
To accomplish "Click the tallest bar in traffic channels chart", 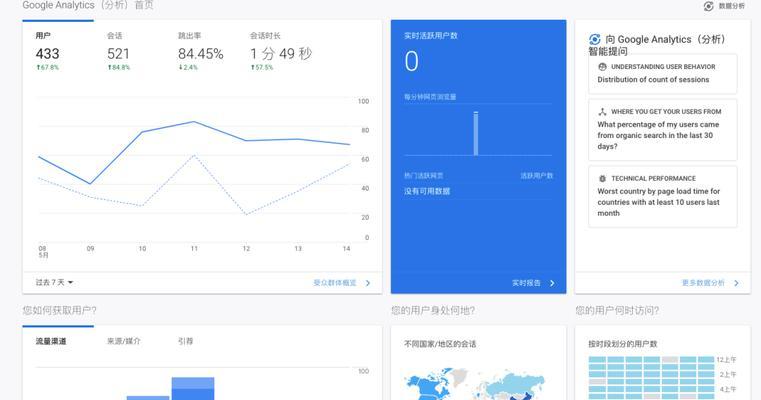I will pos(193,388).
